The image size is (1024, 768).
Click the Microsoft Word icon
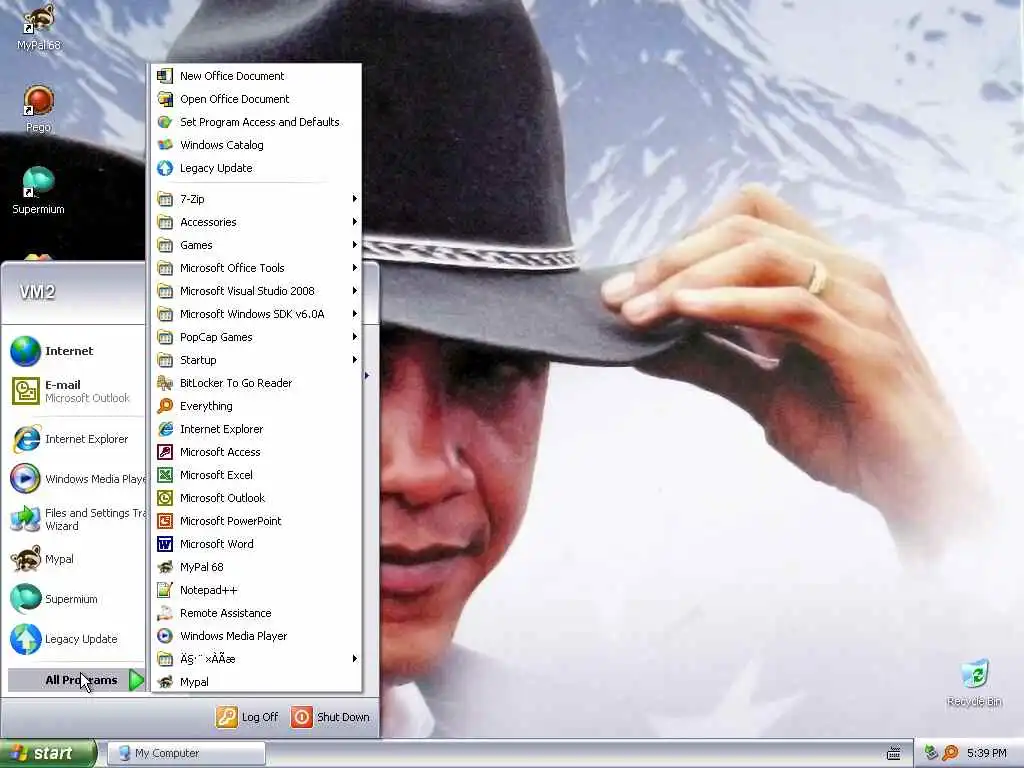[x=165, y=544]
